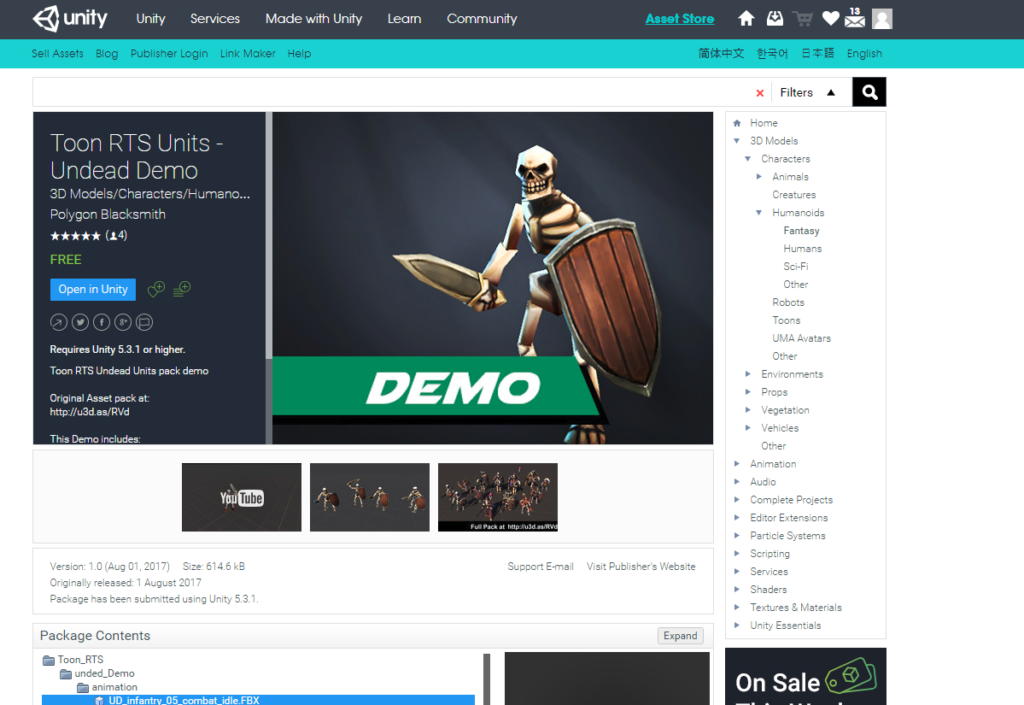Screen dimensions: 1024x705
Task: Collapse the 3D Models category
Action: tap(737, 141)
